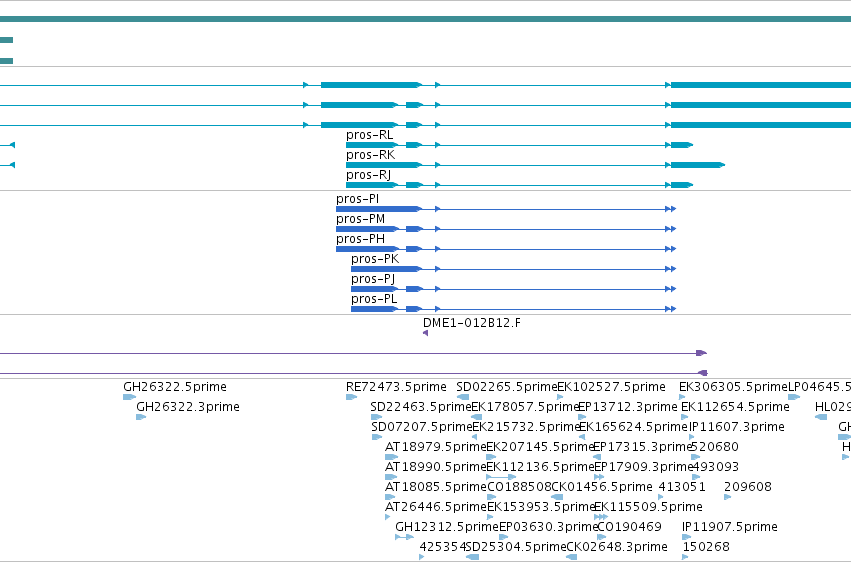Image resolution: width=851 pixels, height=562 pixels.
Task: Select the EK115509.5prime EST label
Action: click(649, 508)
